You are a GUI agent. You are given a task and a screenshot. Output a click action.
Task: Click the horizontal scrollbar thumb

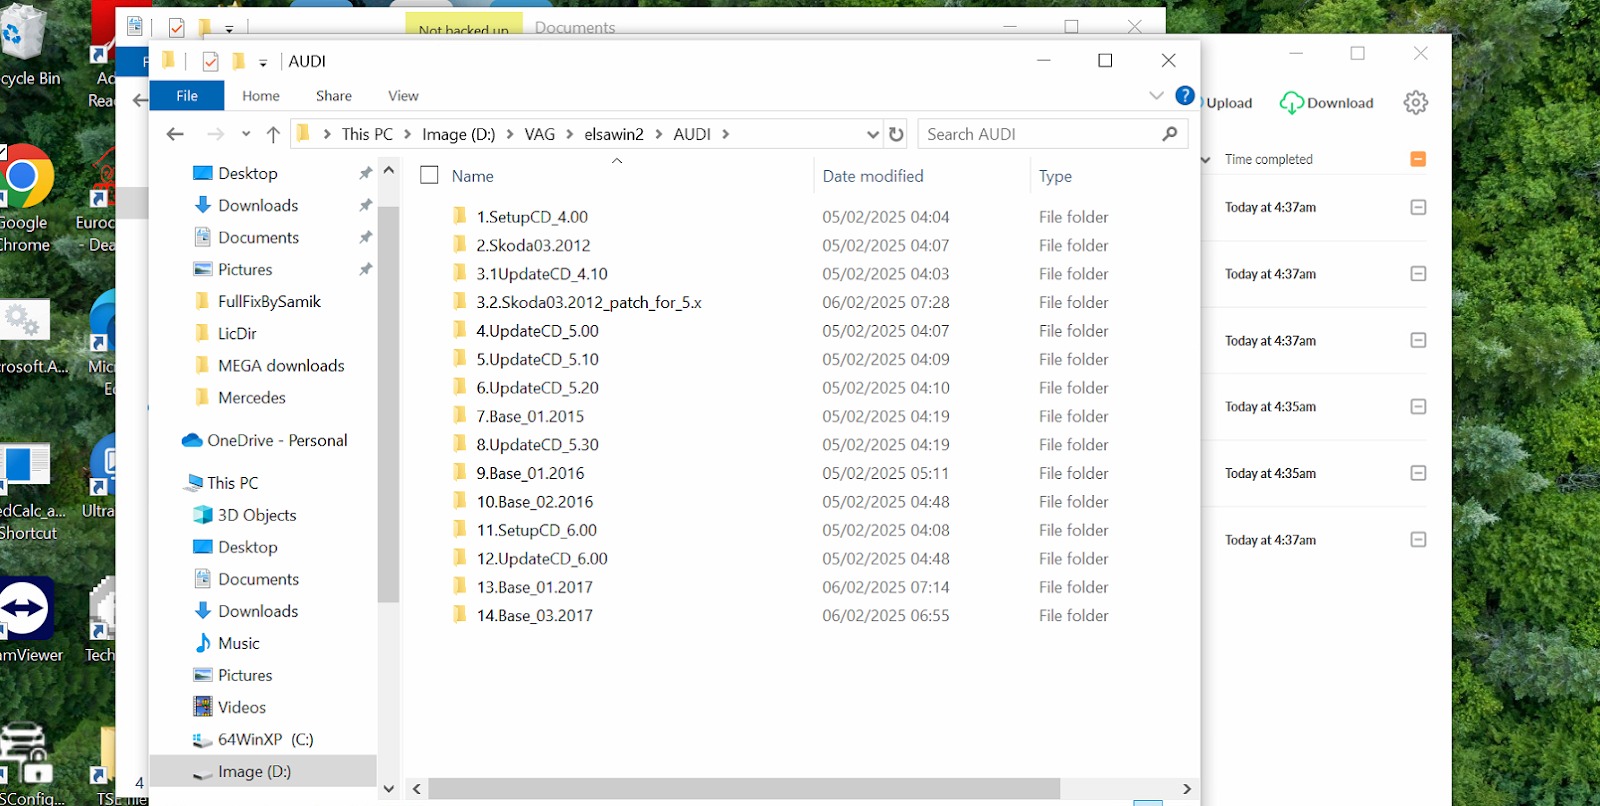pyautogui.click(x=744, y=788)
